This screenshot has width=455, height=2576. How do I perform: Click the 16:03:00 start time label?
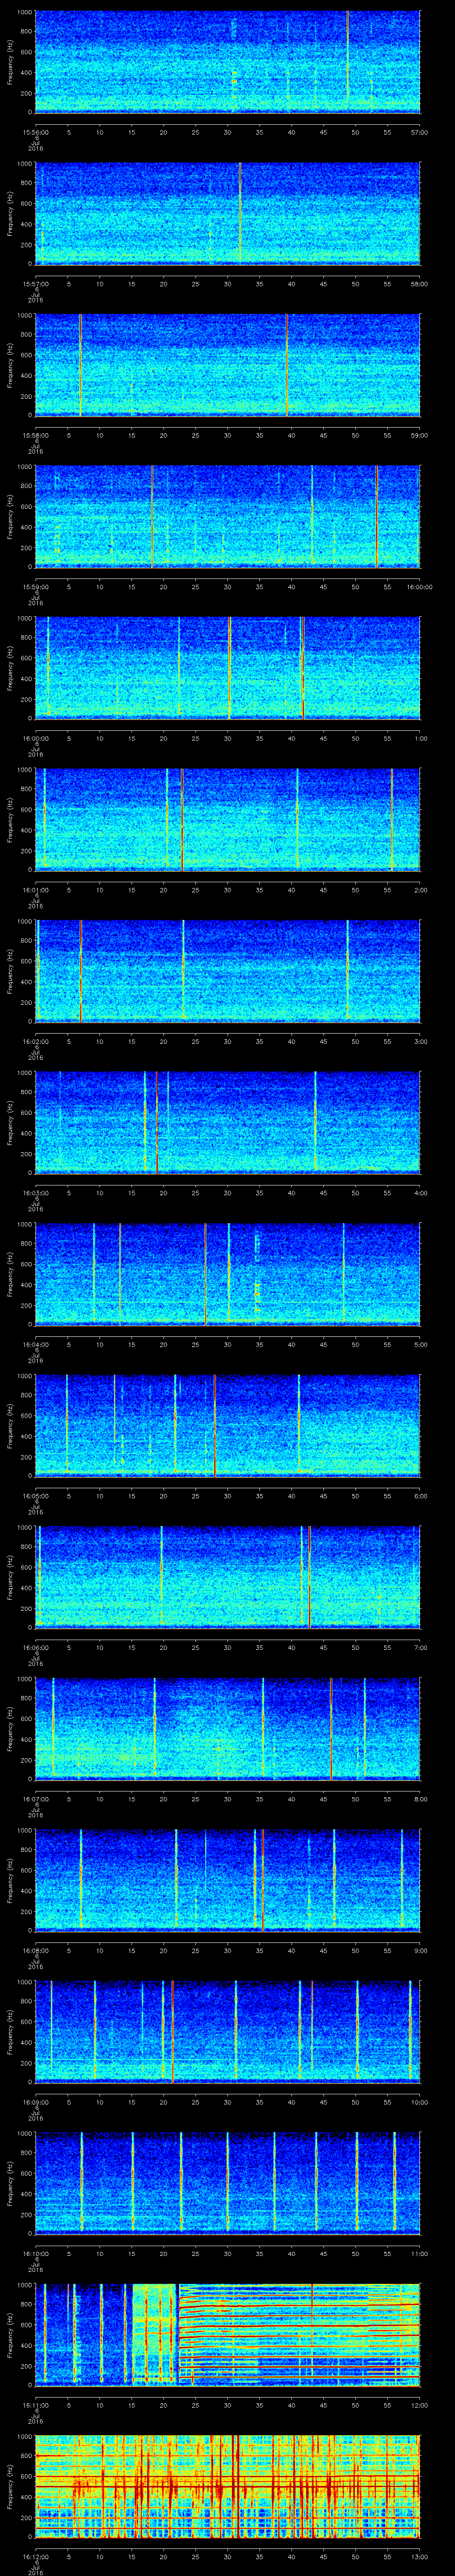[35, 1193]
